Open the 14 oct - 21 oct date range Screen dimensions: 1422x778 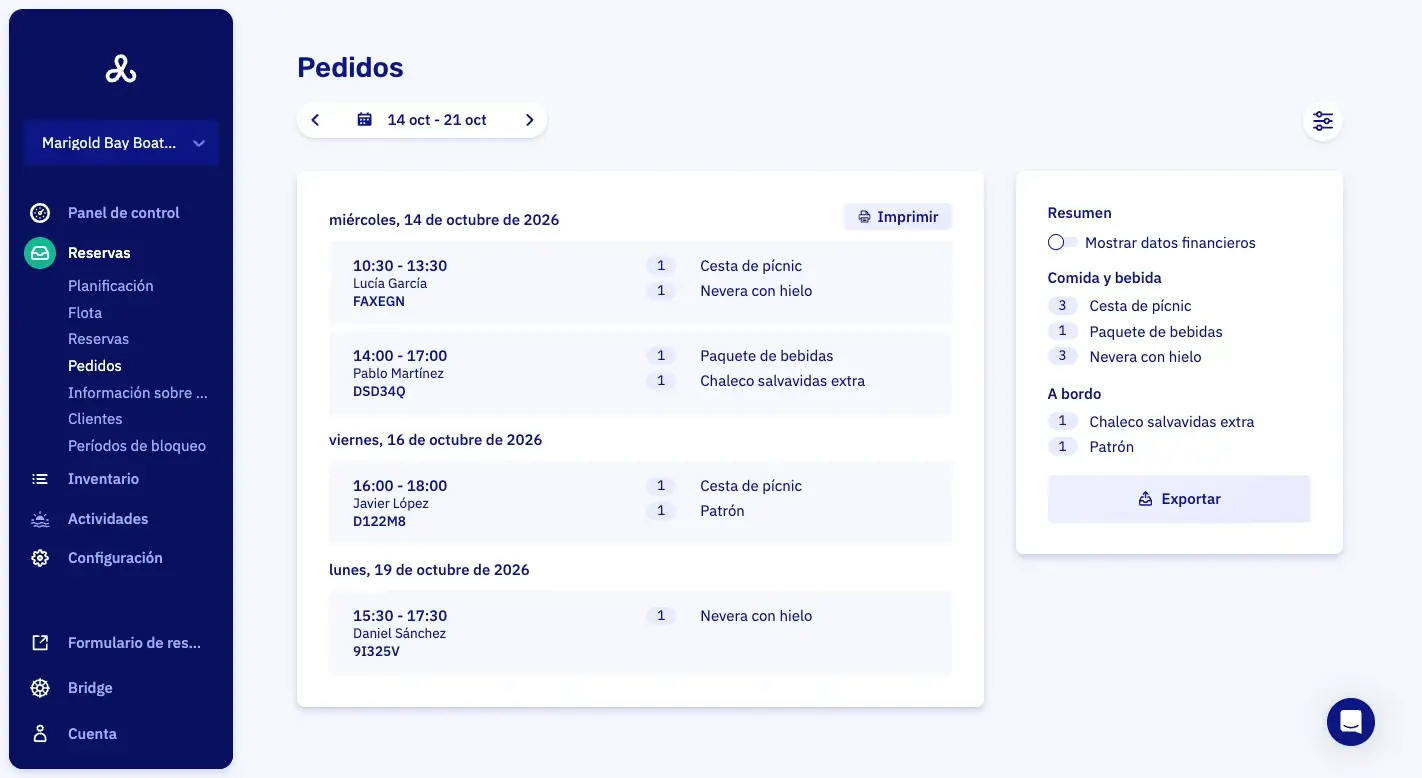tap(437, 120)
